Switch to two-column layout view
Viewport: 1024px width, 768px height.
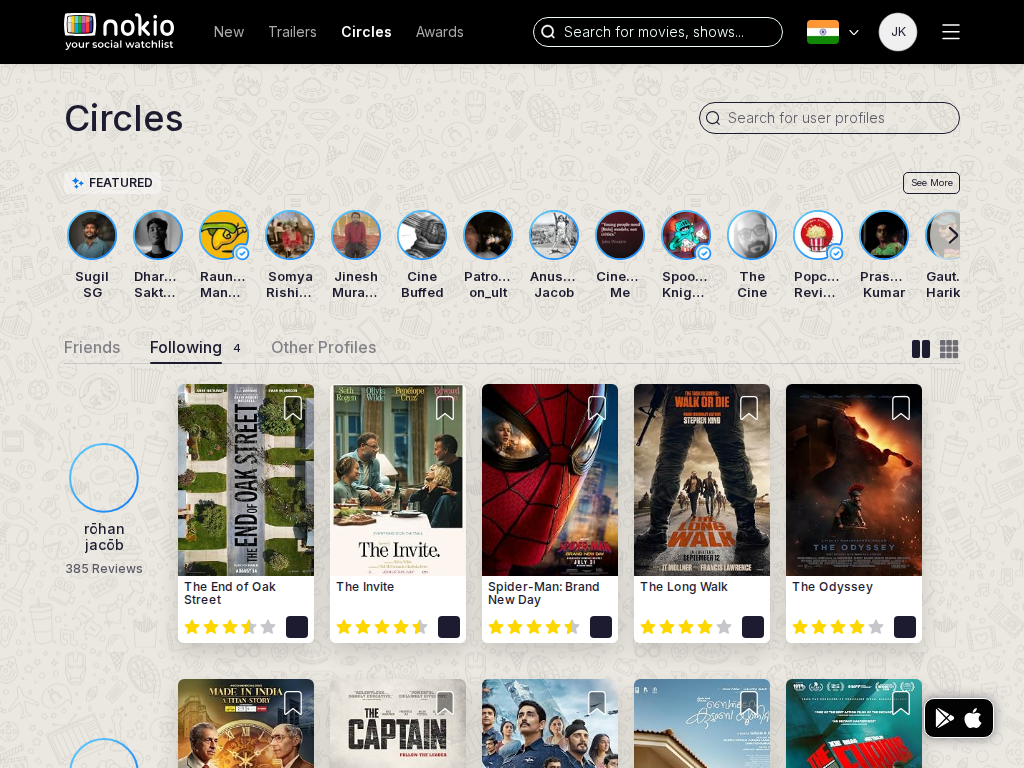(x=921, y=349)
